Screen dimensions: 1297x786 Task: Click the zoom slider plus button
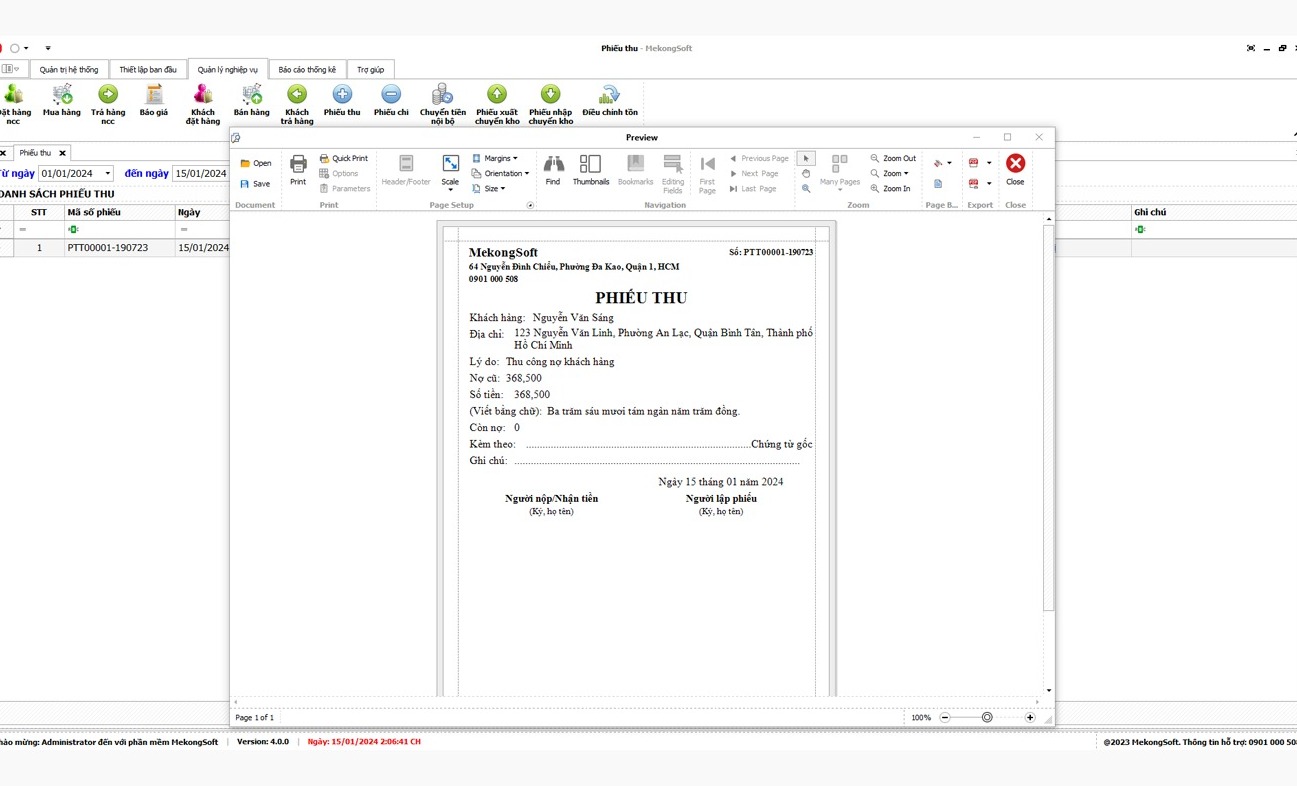pos(1030,718)
